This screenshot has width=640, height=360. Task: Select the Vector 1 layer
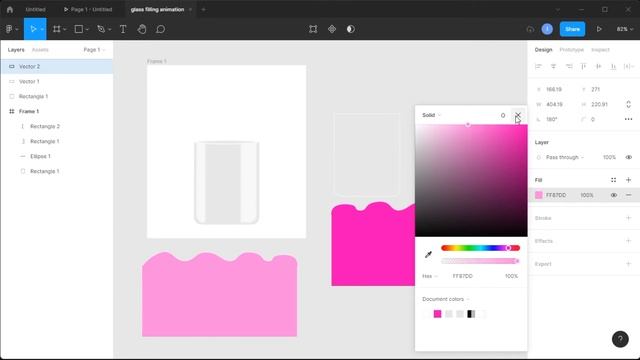tap(57, 82)
